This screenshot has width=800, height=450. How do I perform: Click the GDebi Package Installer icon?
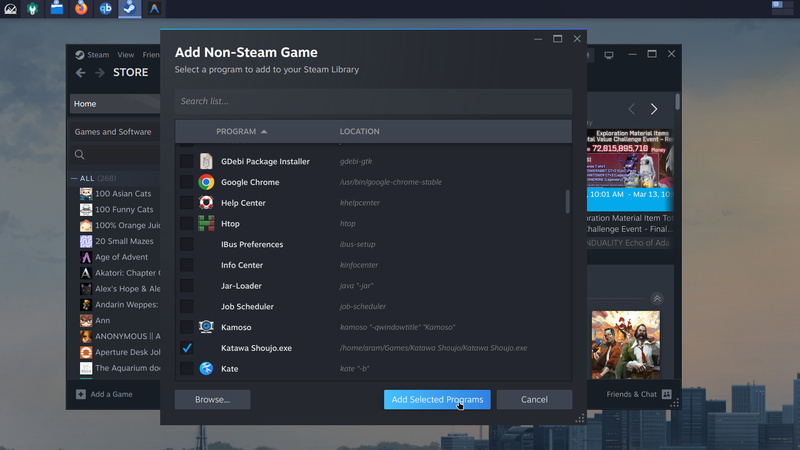[x=206, y=161]
